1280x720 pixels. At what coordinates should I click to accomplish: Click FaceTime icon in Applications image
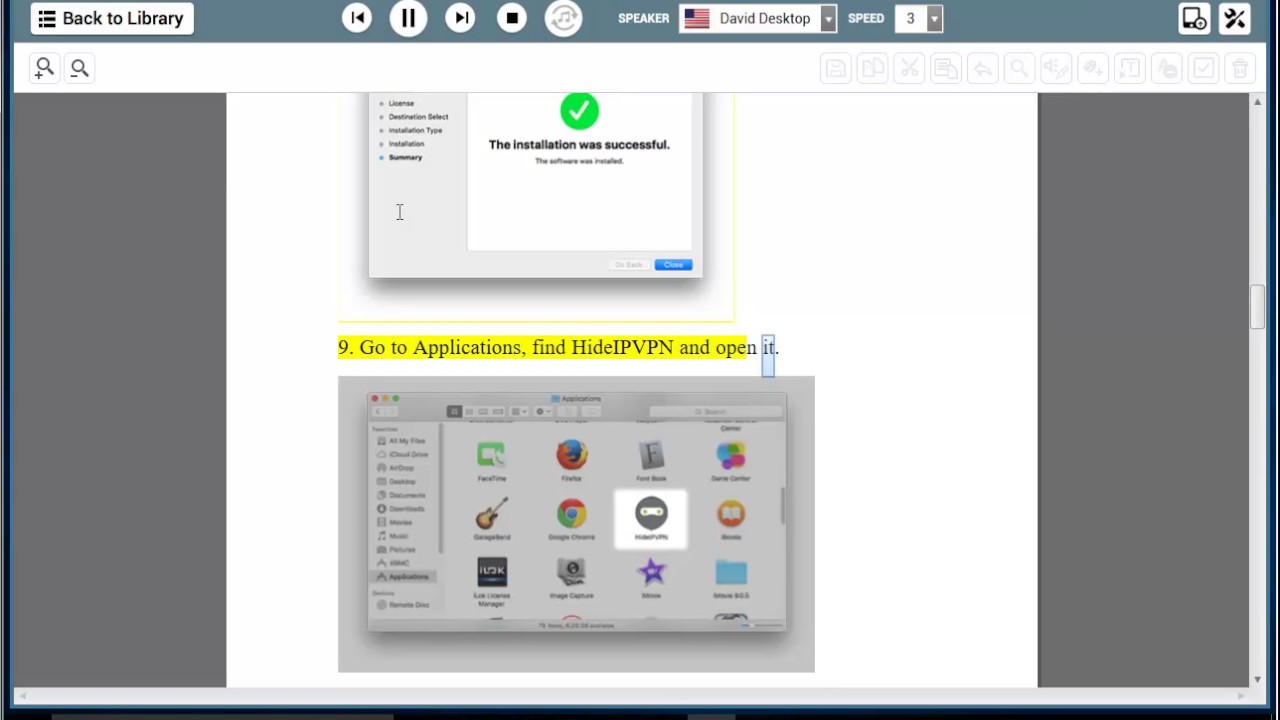pos(491,455)
